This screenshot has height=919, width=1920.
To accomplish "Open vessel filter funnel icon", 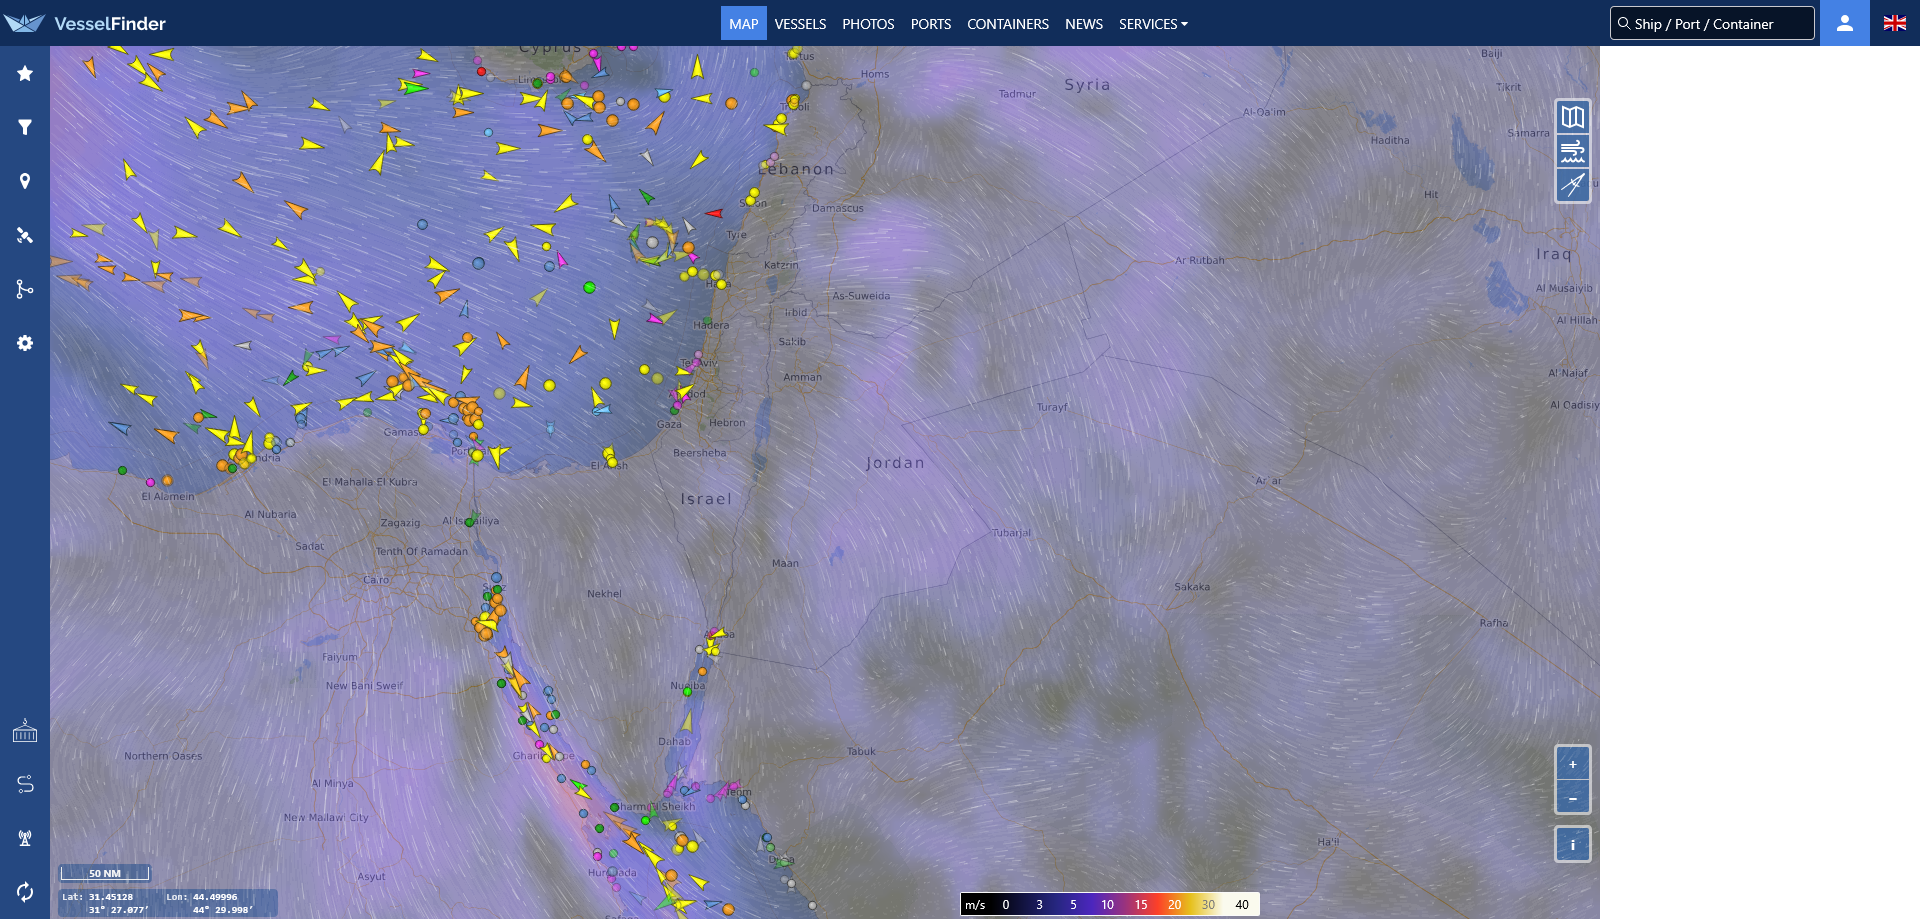I will coord(25,127).
